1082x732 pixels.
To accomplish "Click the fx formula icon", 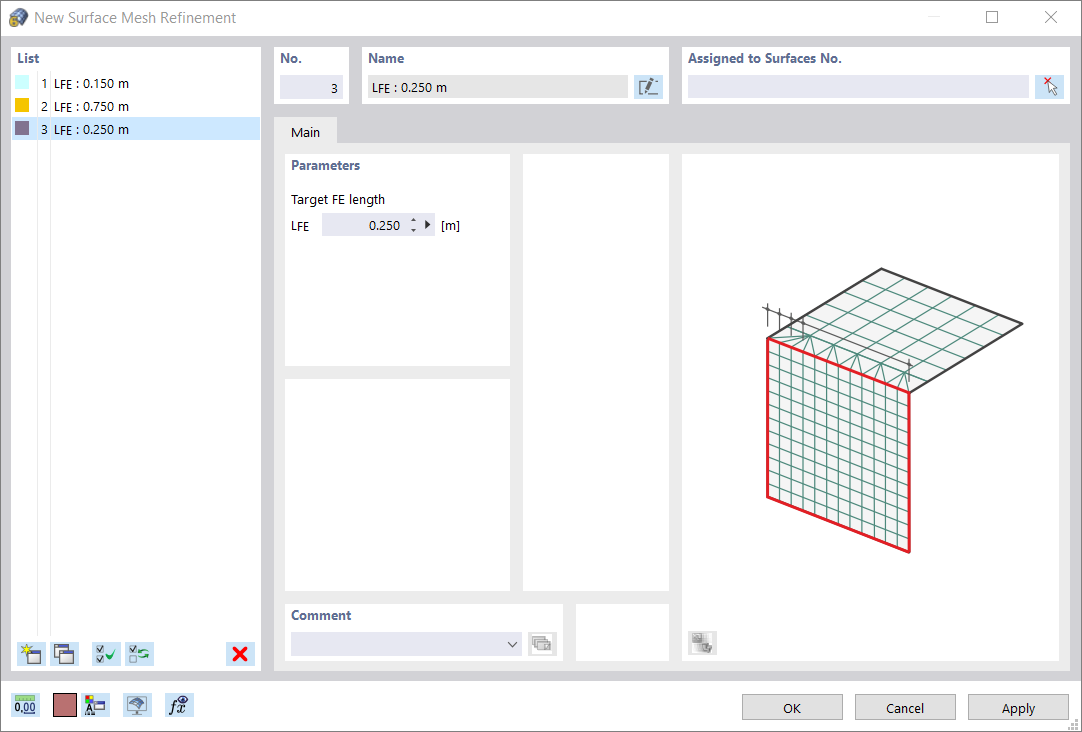I will point(179,705).
